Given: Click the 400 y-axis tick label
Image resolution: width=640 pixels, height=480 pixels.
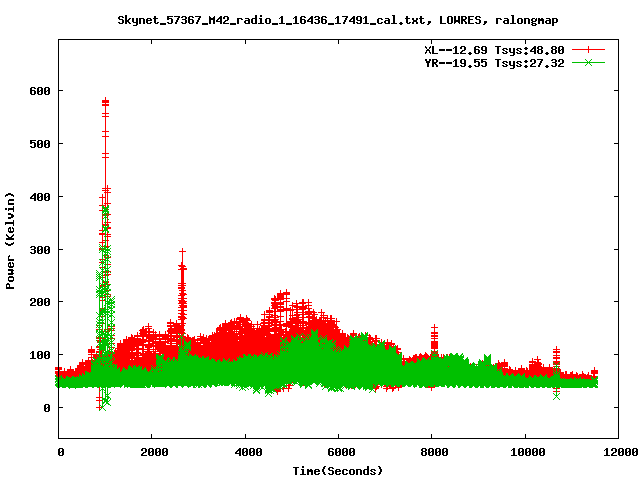Looking at the screenshot, I should tap(40, 197).
